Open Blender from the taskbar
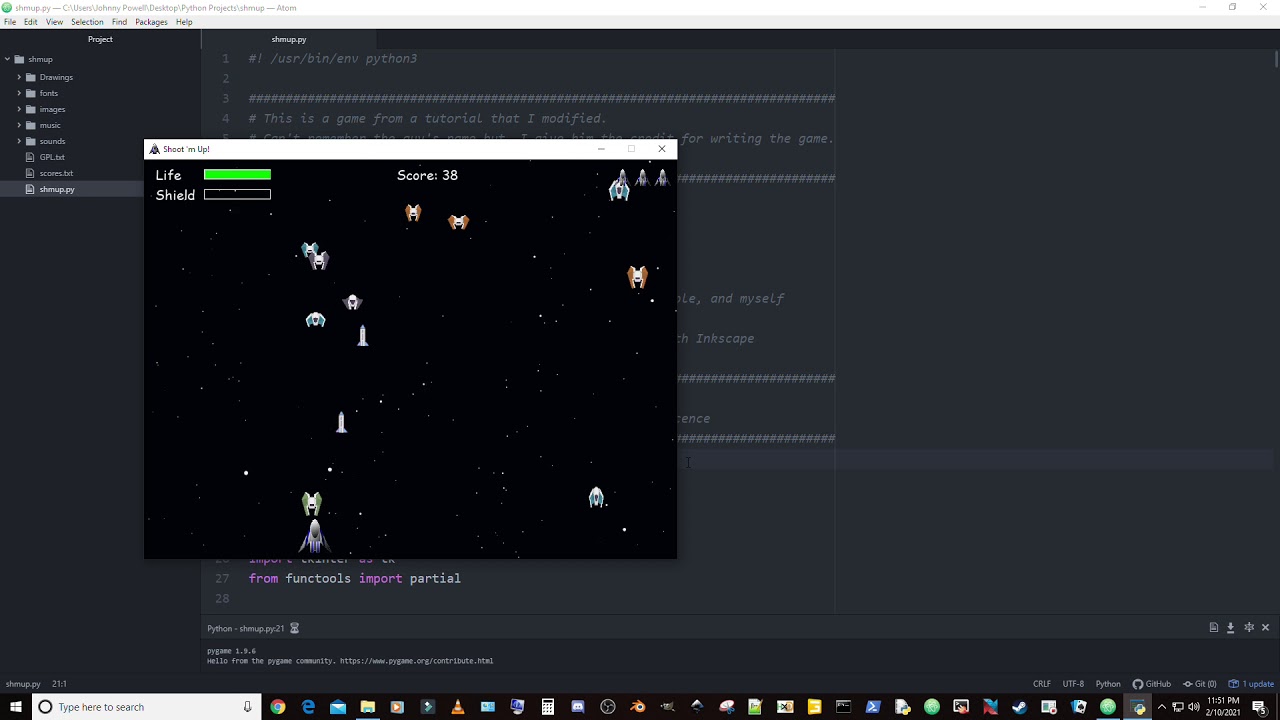 click(x=638, y=707)
